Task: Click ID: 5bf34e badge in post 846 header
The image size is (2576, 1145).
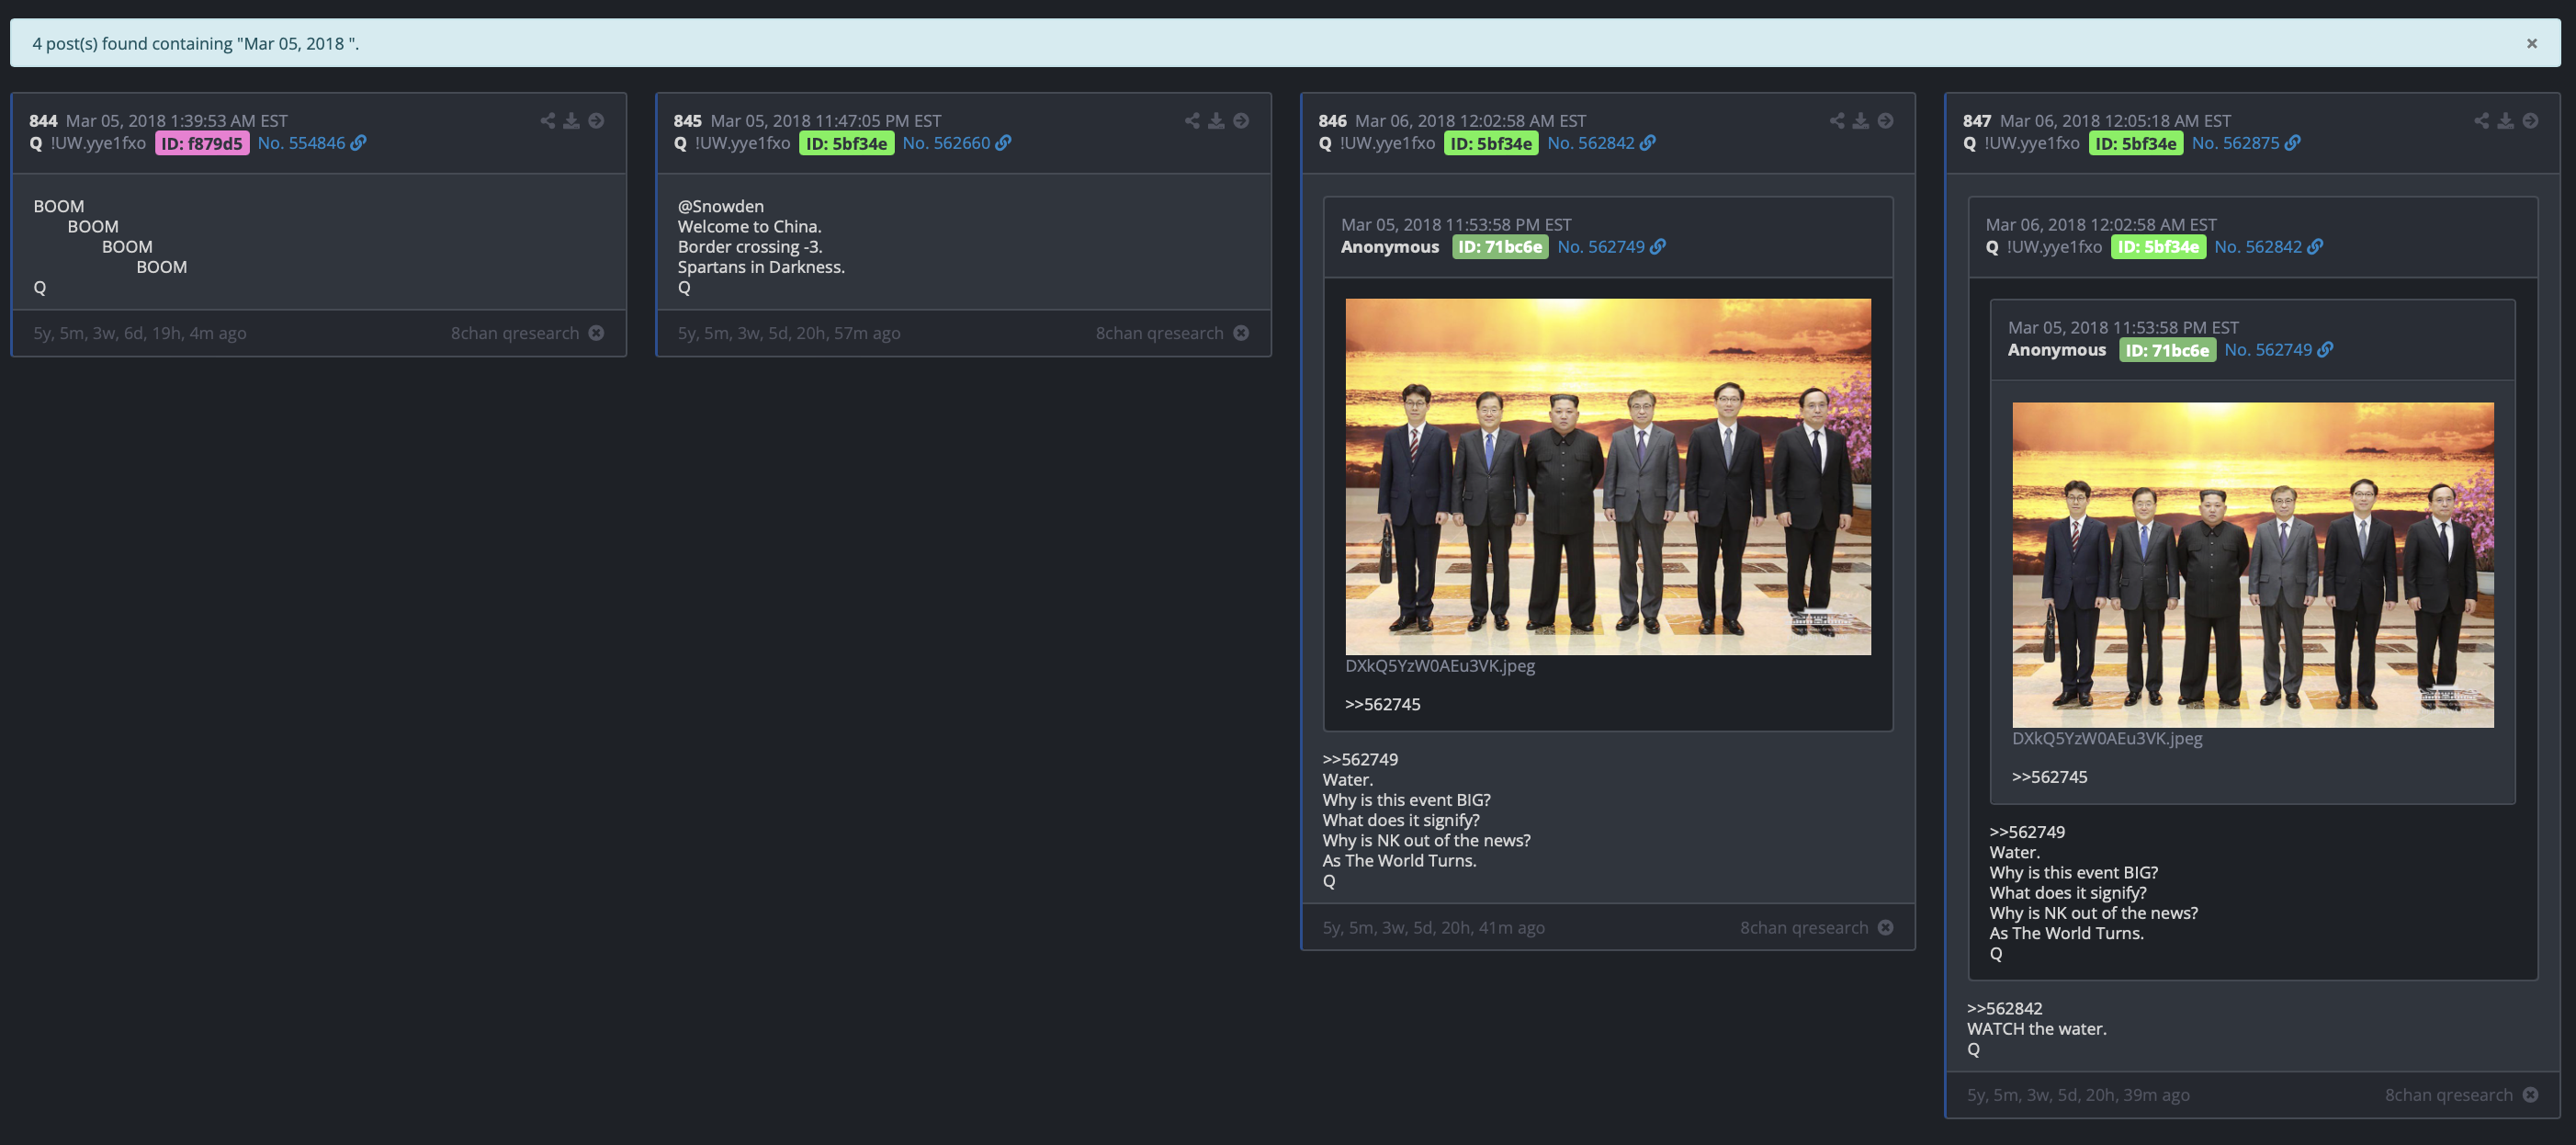Action: click(1491, 143)
